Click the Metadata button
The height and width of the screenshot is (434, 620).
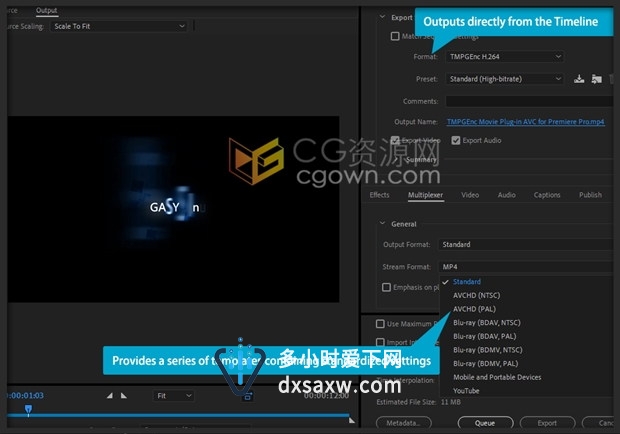[403, 423]
